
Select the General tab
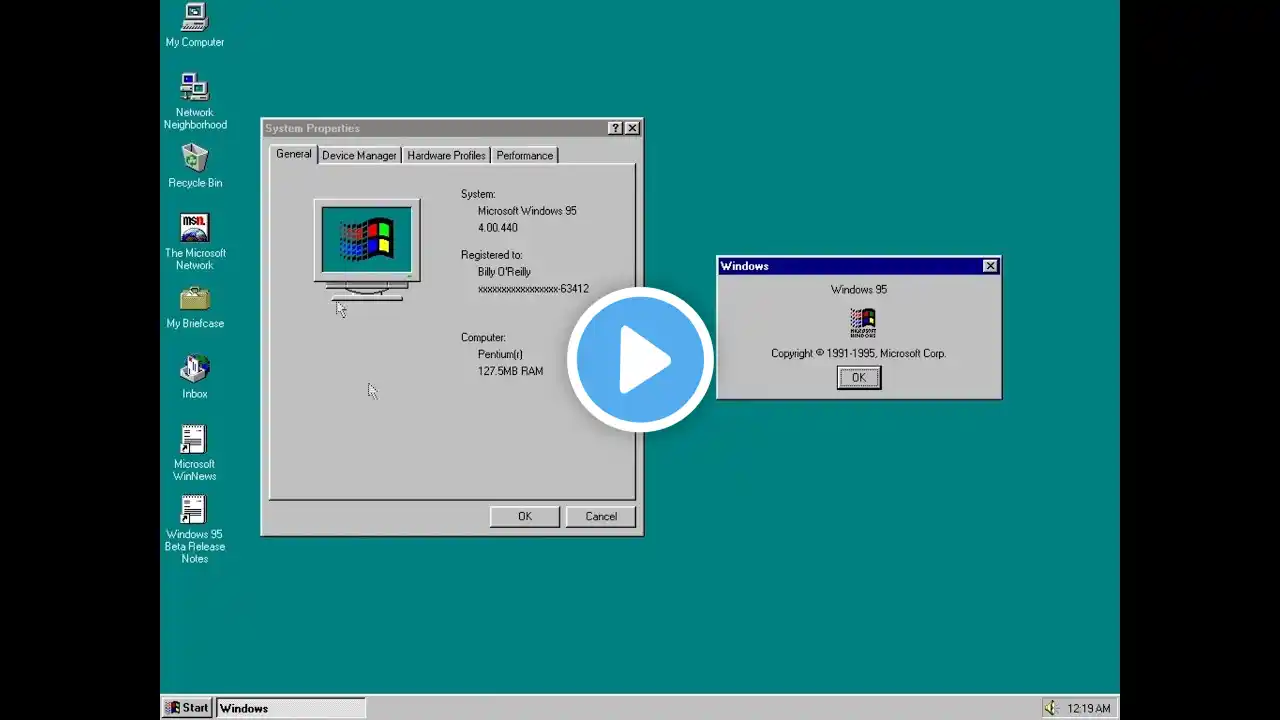(294, 154)
